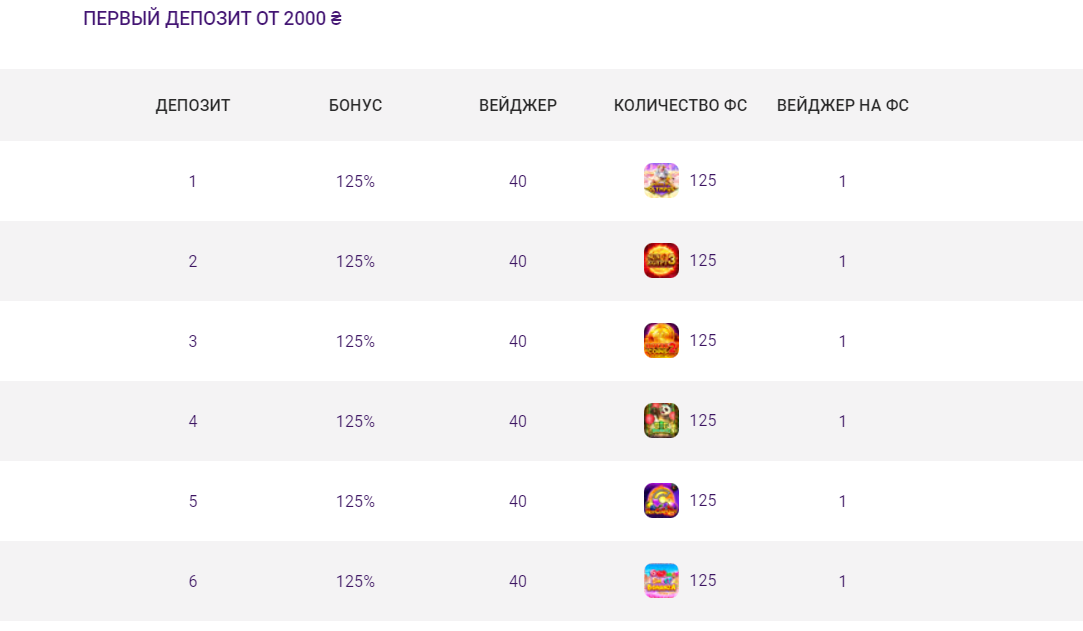This screenshot has height=631, width=1083.
Task: Click the 125% bonus value in row 6
Action: 355,582
